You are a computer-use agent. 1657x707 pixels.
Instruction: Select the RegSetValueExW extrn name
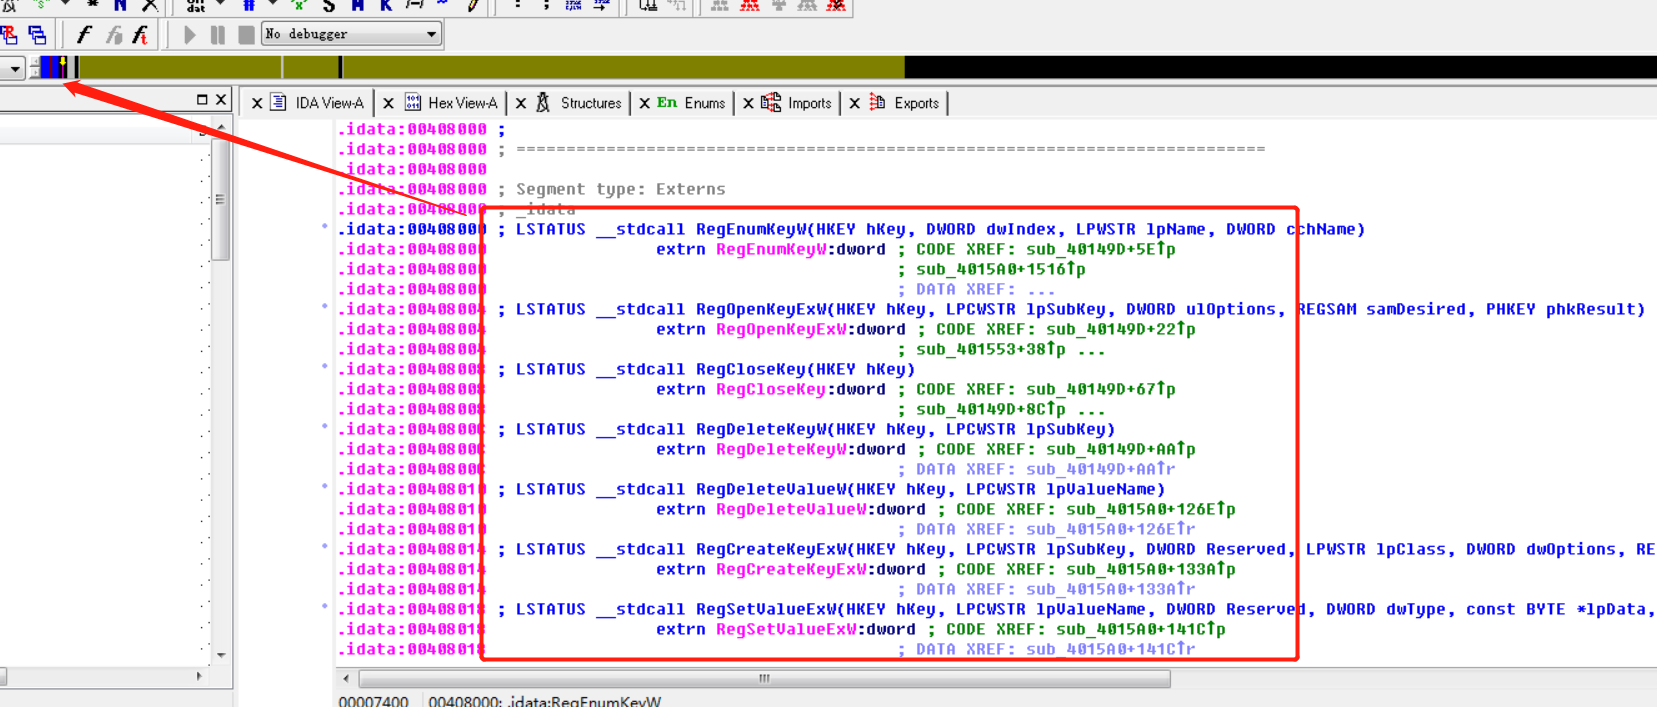point(786,629)
